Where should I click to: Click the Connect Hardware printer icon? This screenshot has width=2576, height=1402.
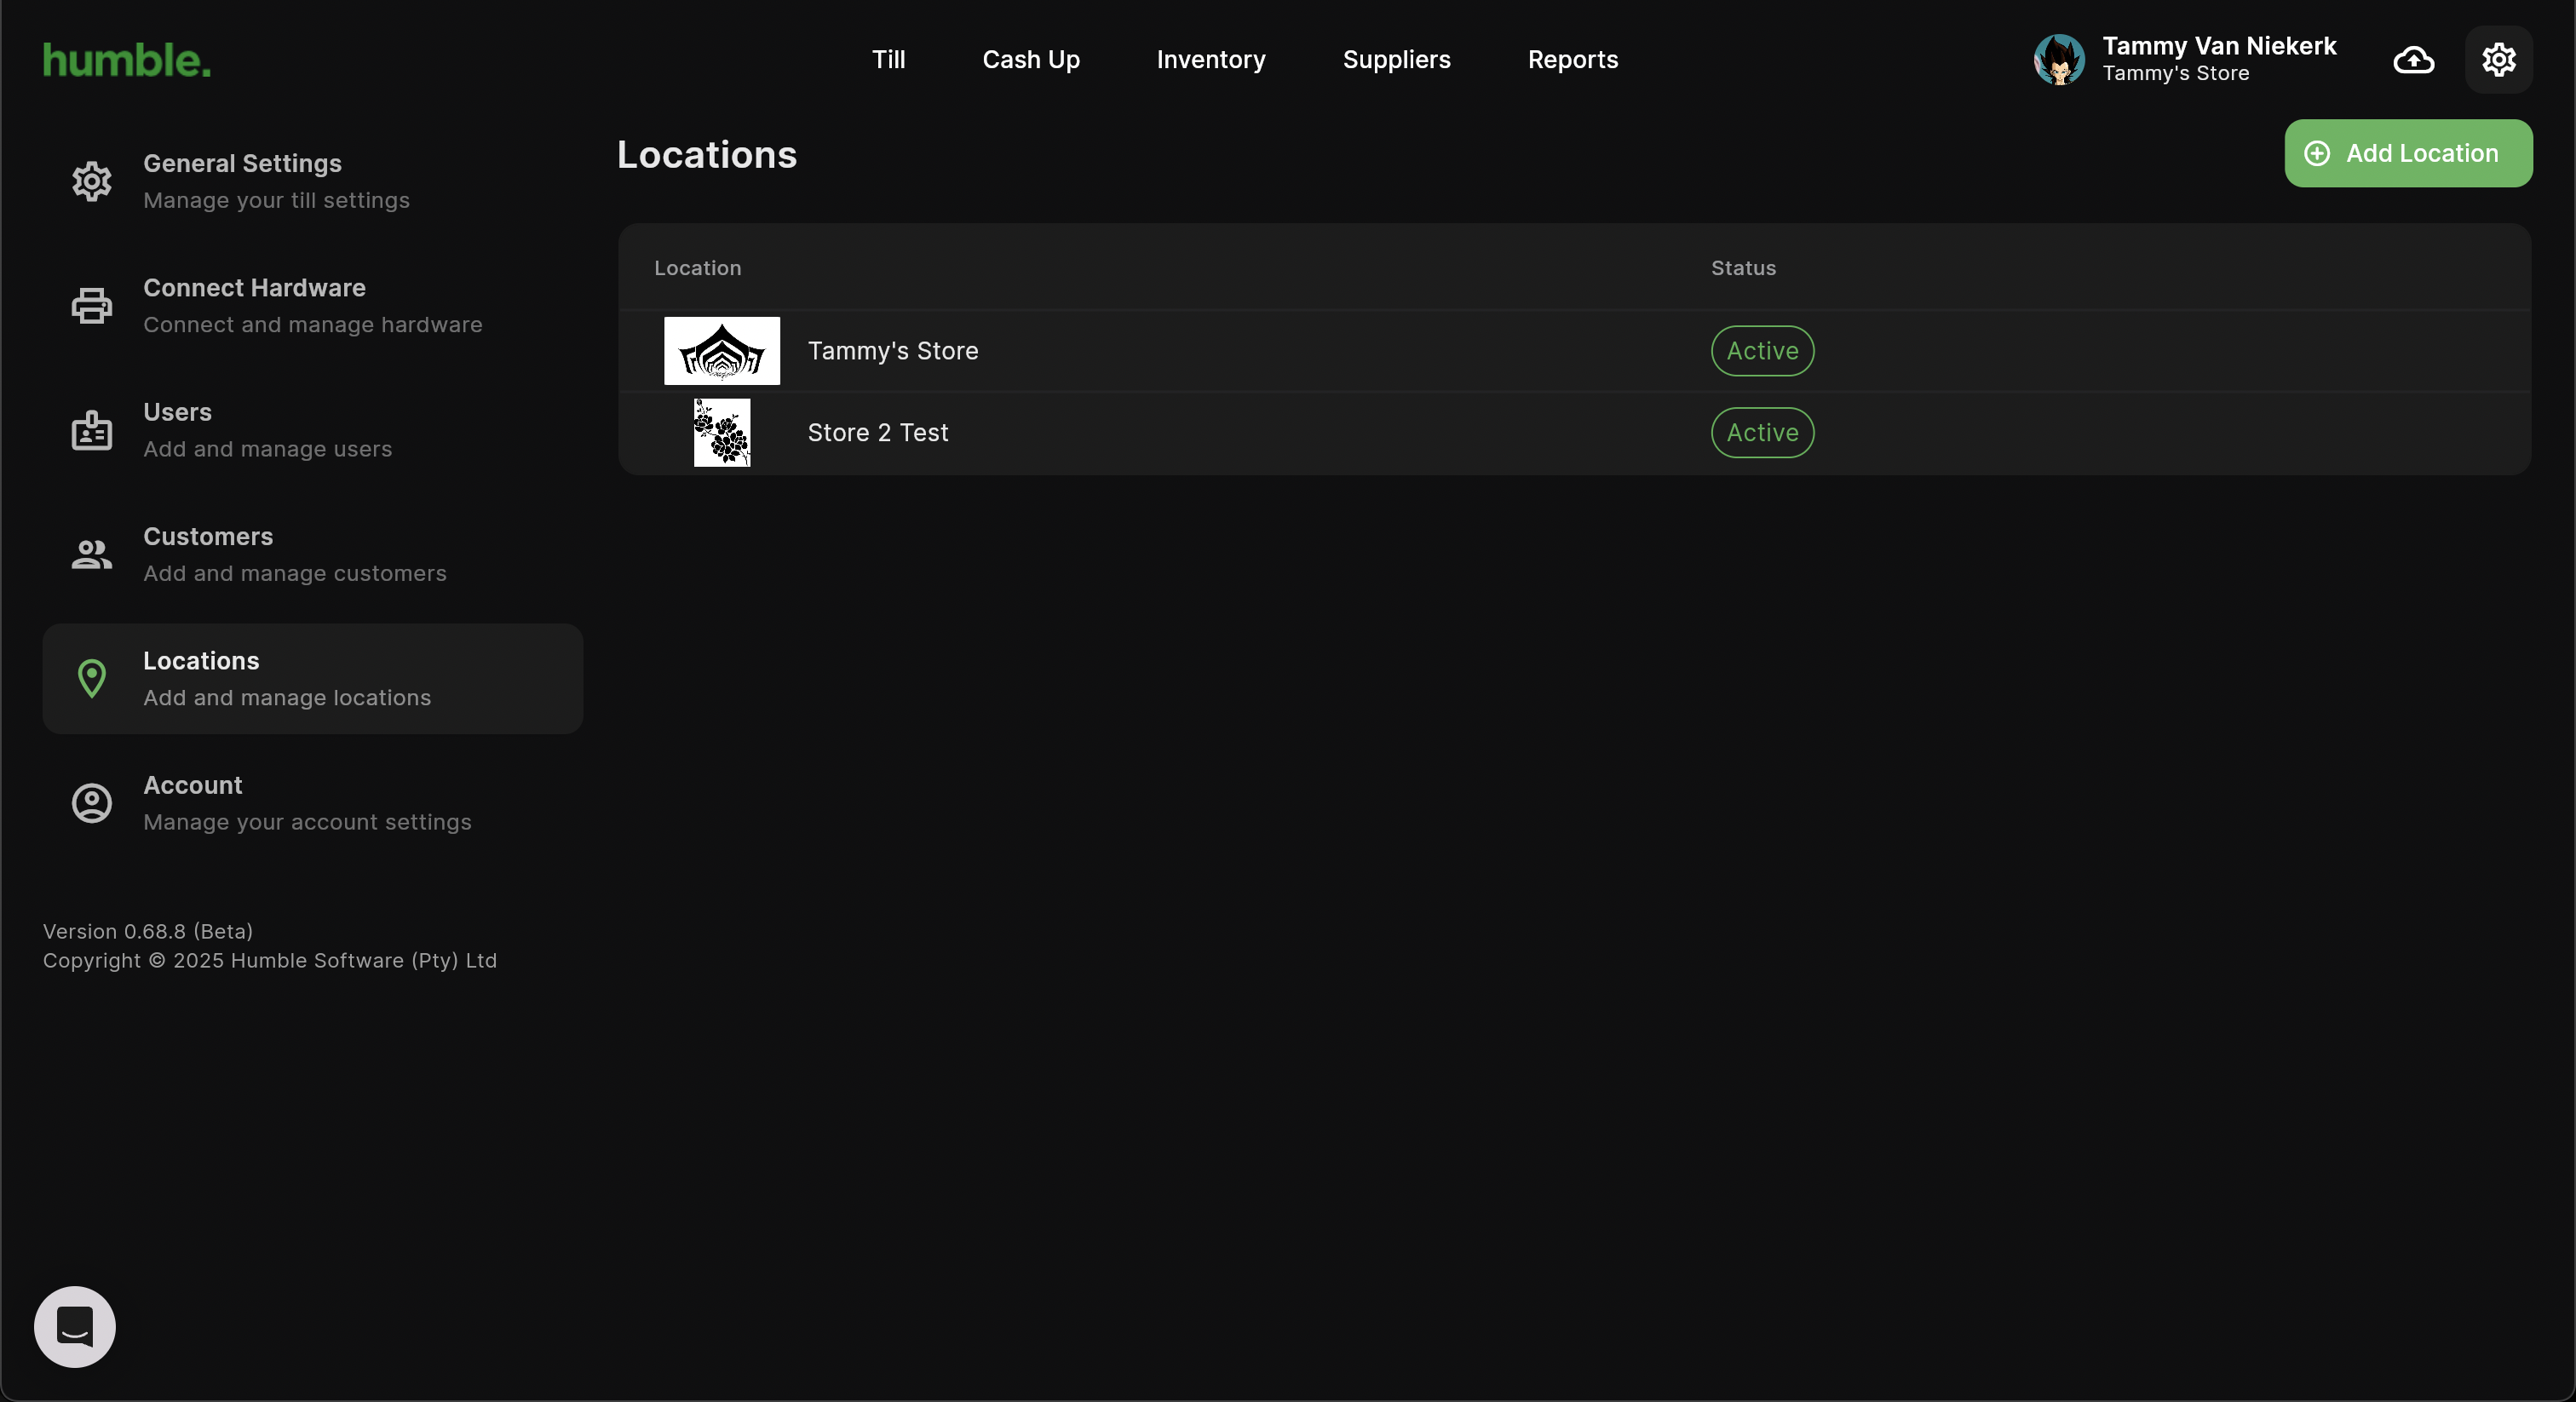pos(92,305)
